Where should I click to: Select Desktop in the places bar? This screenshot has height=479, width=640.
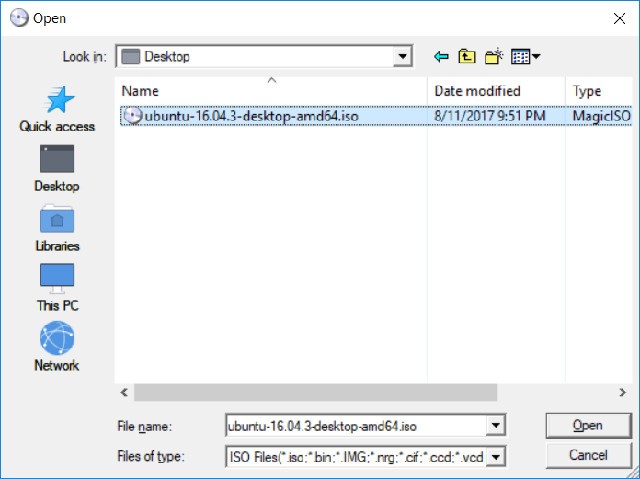pos(57,168)
